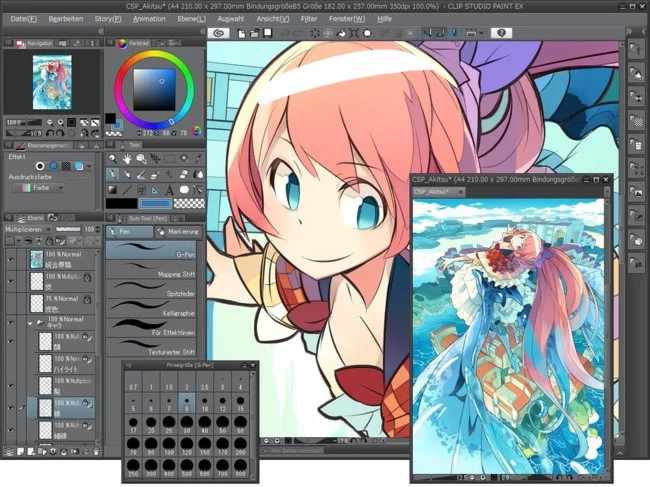Open the Effekt row dropdown arrow

pos(89,166)
